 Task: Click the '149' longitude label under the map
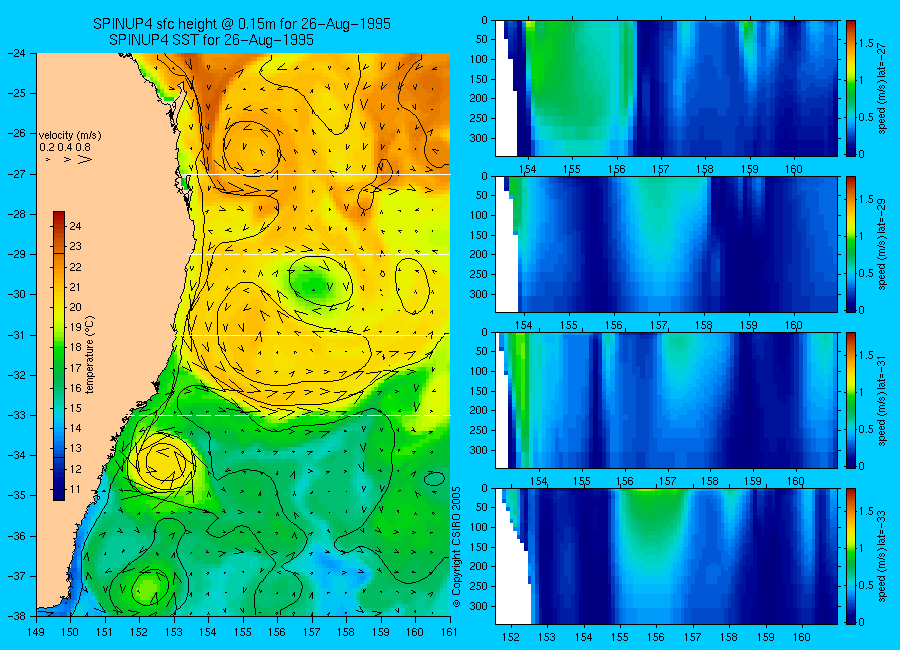(36, 632)
